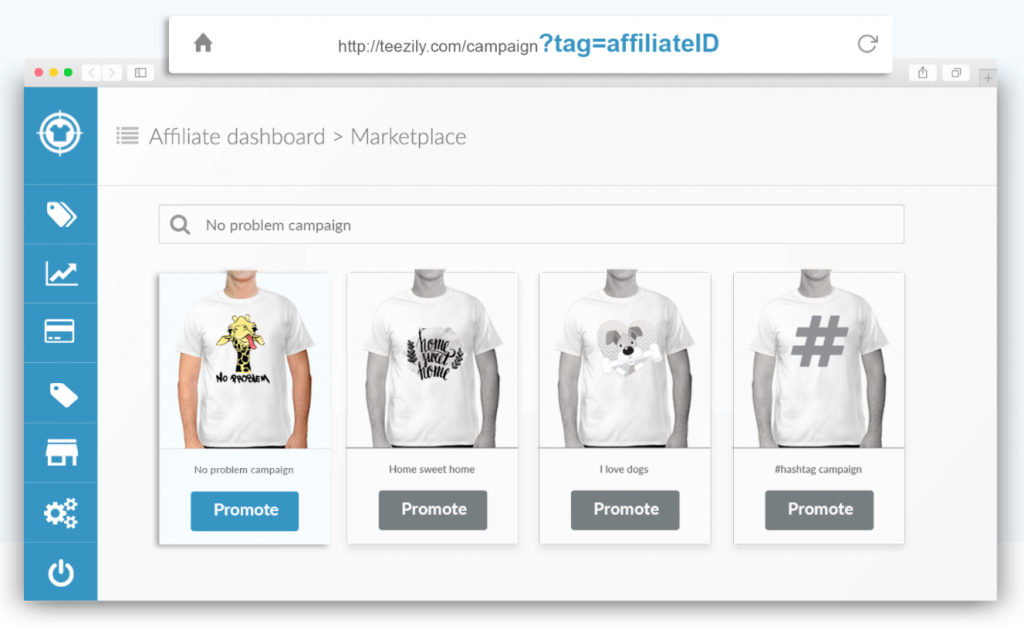Screen dimensions: 1024x634
Task: Open new browser tab with plus
Action: click(988, 78)
